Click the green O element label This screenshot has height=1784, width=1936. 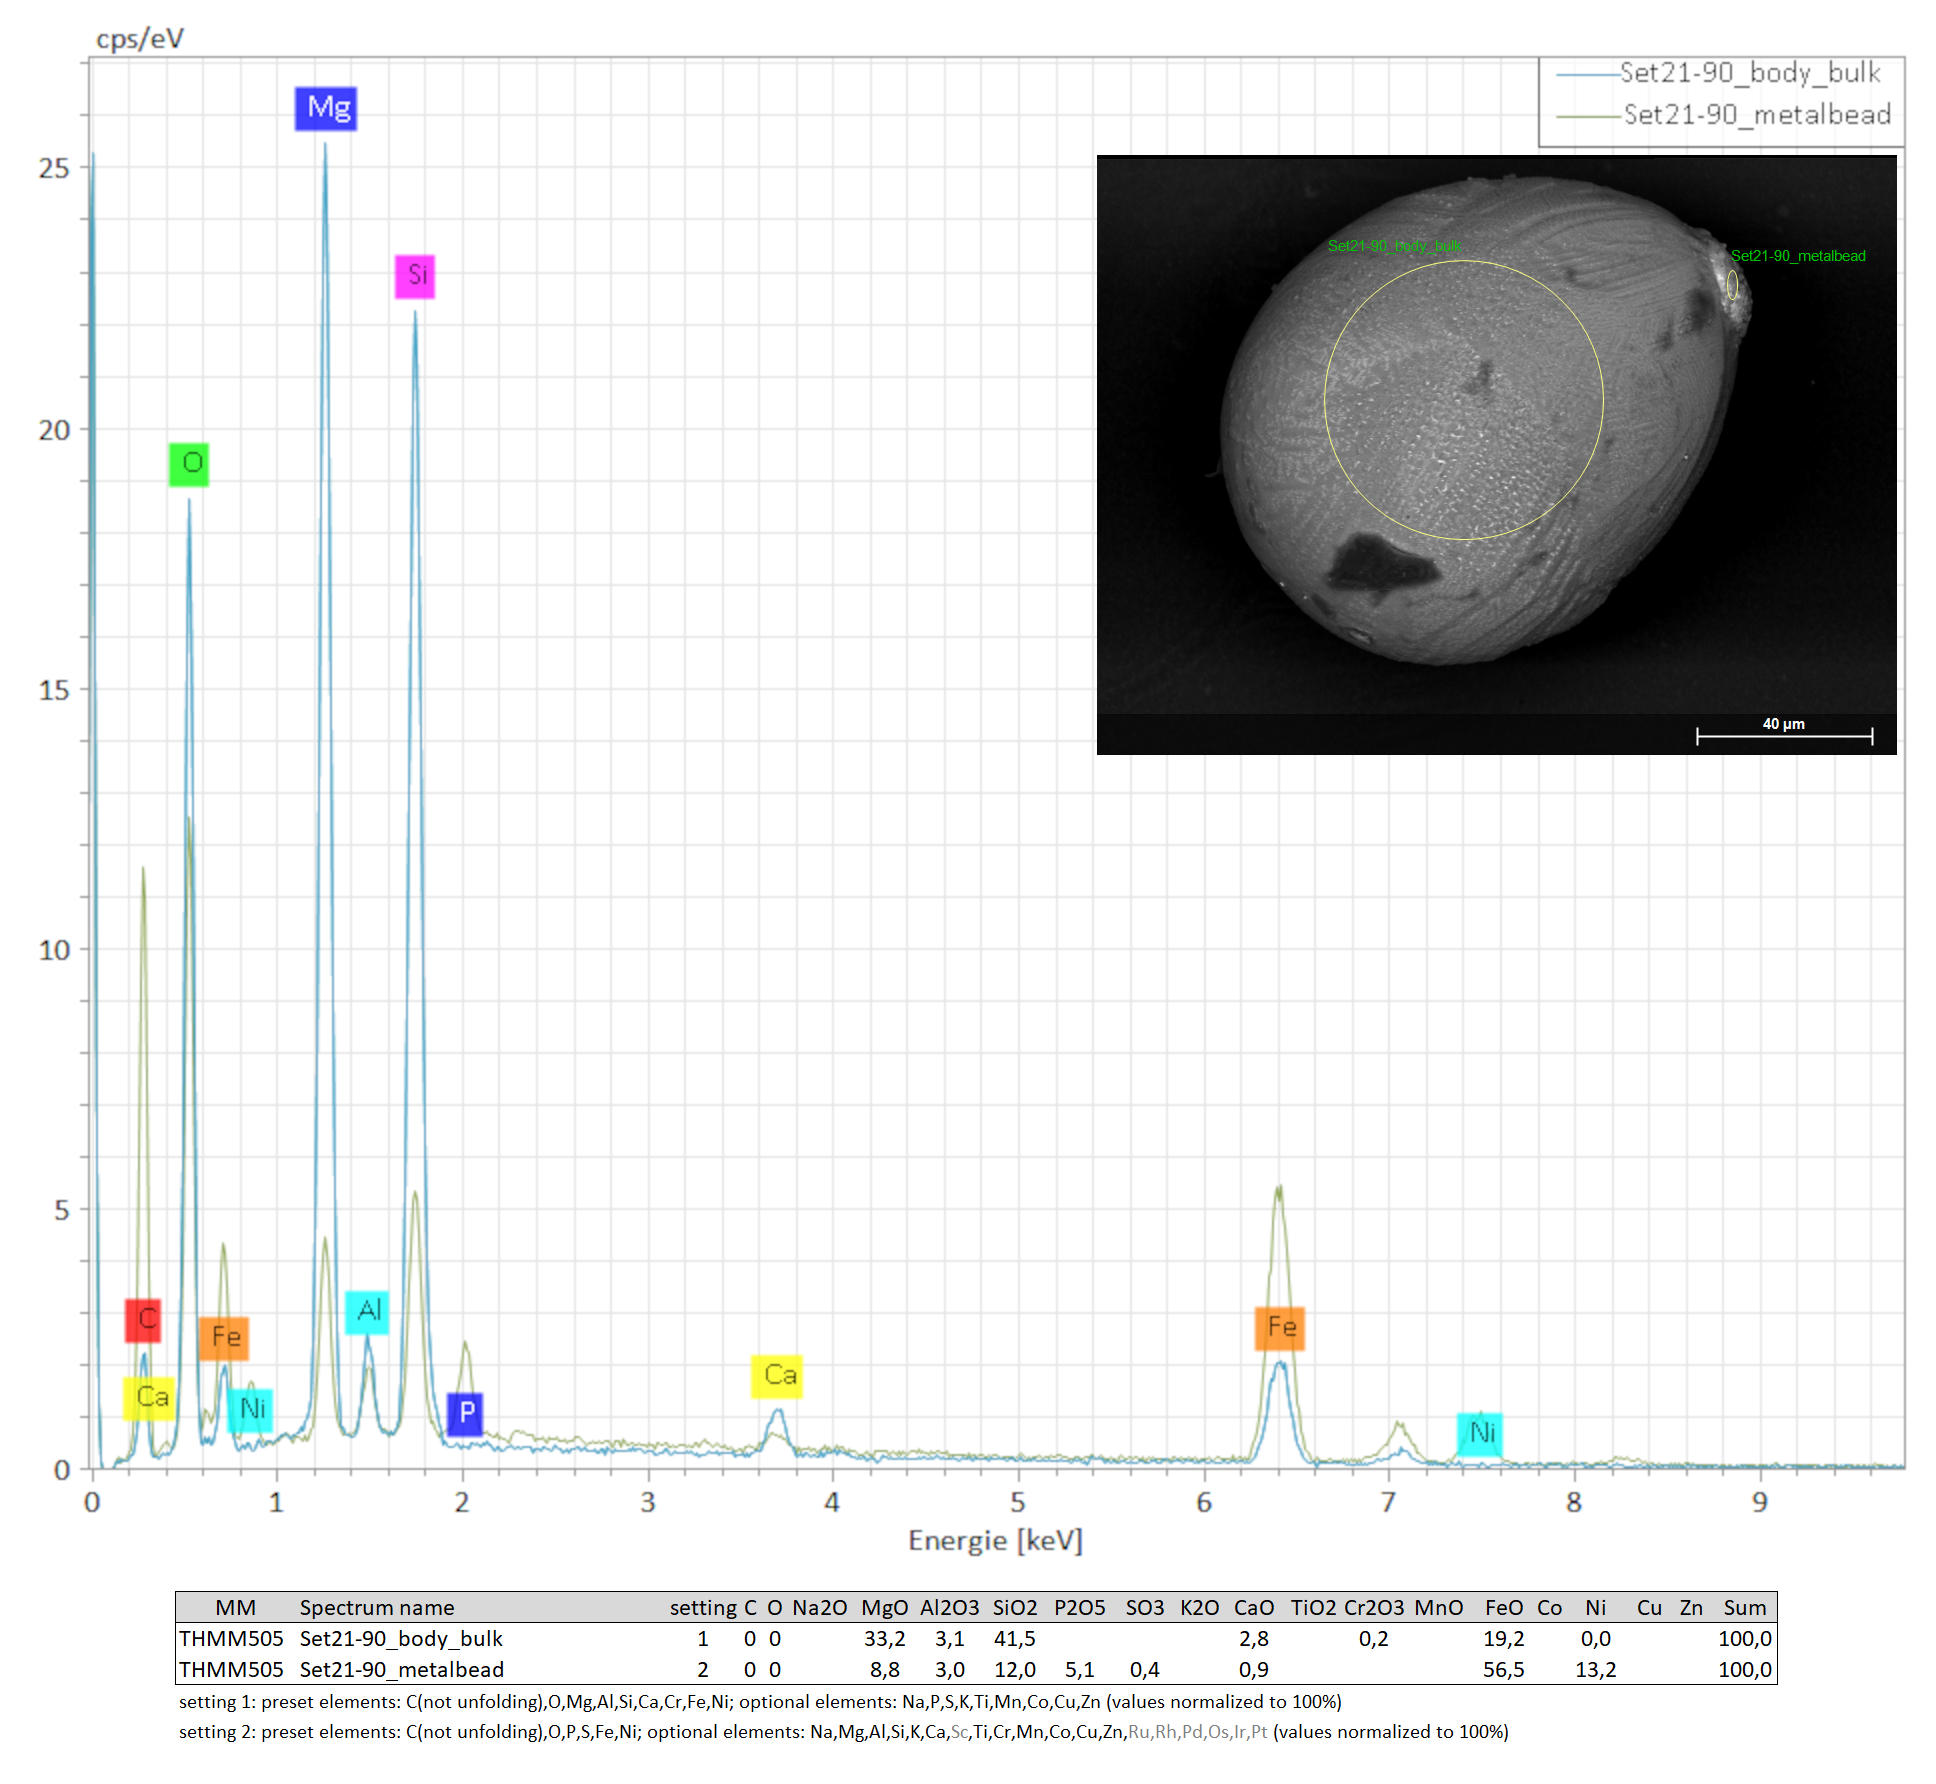point(189,464)
